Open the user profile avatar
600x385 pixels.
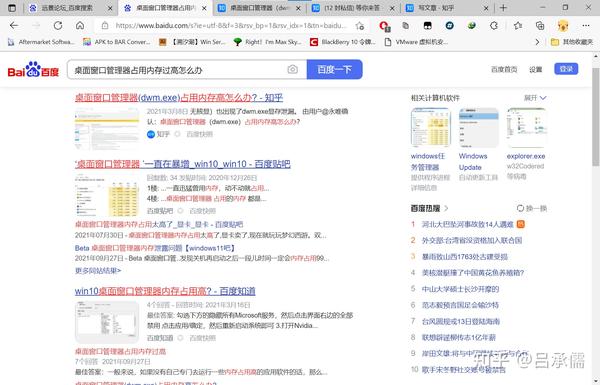pyautogui.click(x=563, y=26)
